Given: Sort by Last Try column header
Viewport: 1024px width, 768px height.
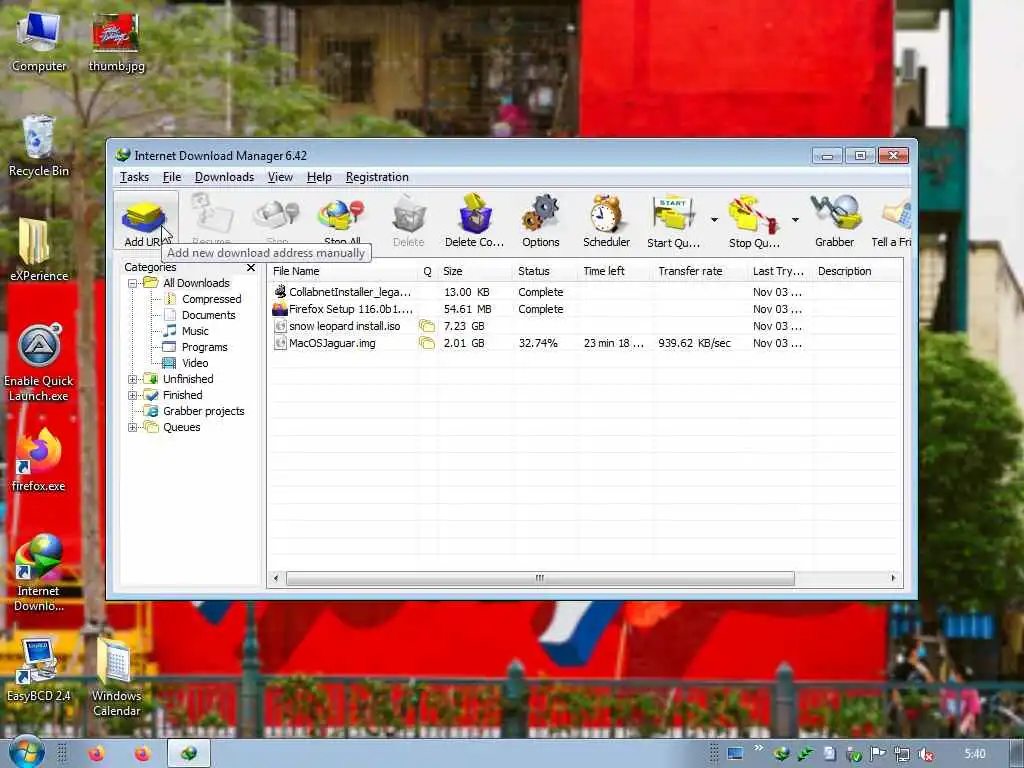Looking at the screenshot, I should pyautogui.click(x=780, y=271).
